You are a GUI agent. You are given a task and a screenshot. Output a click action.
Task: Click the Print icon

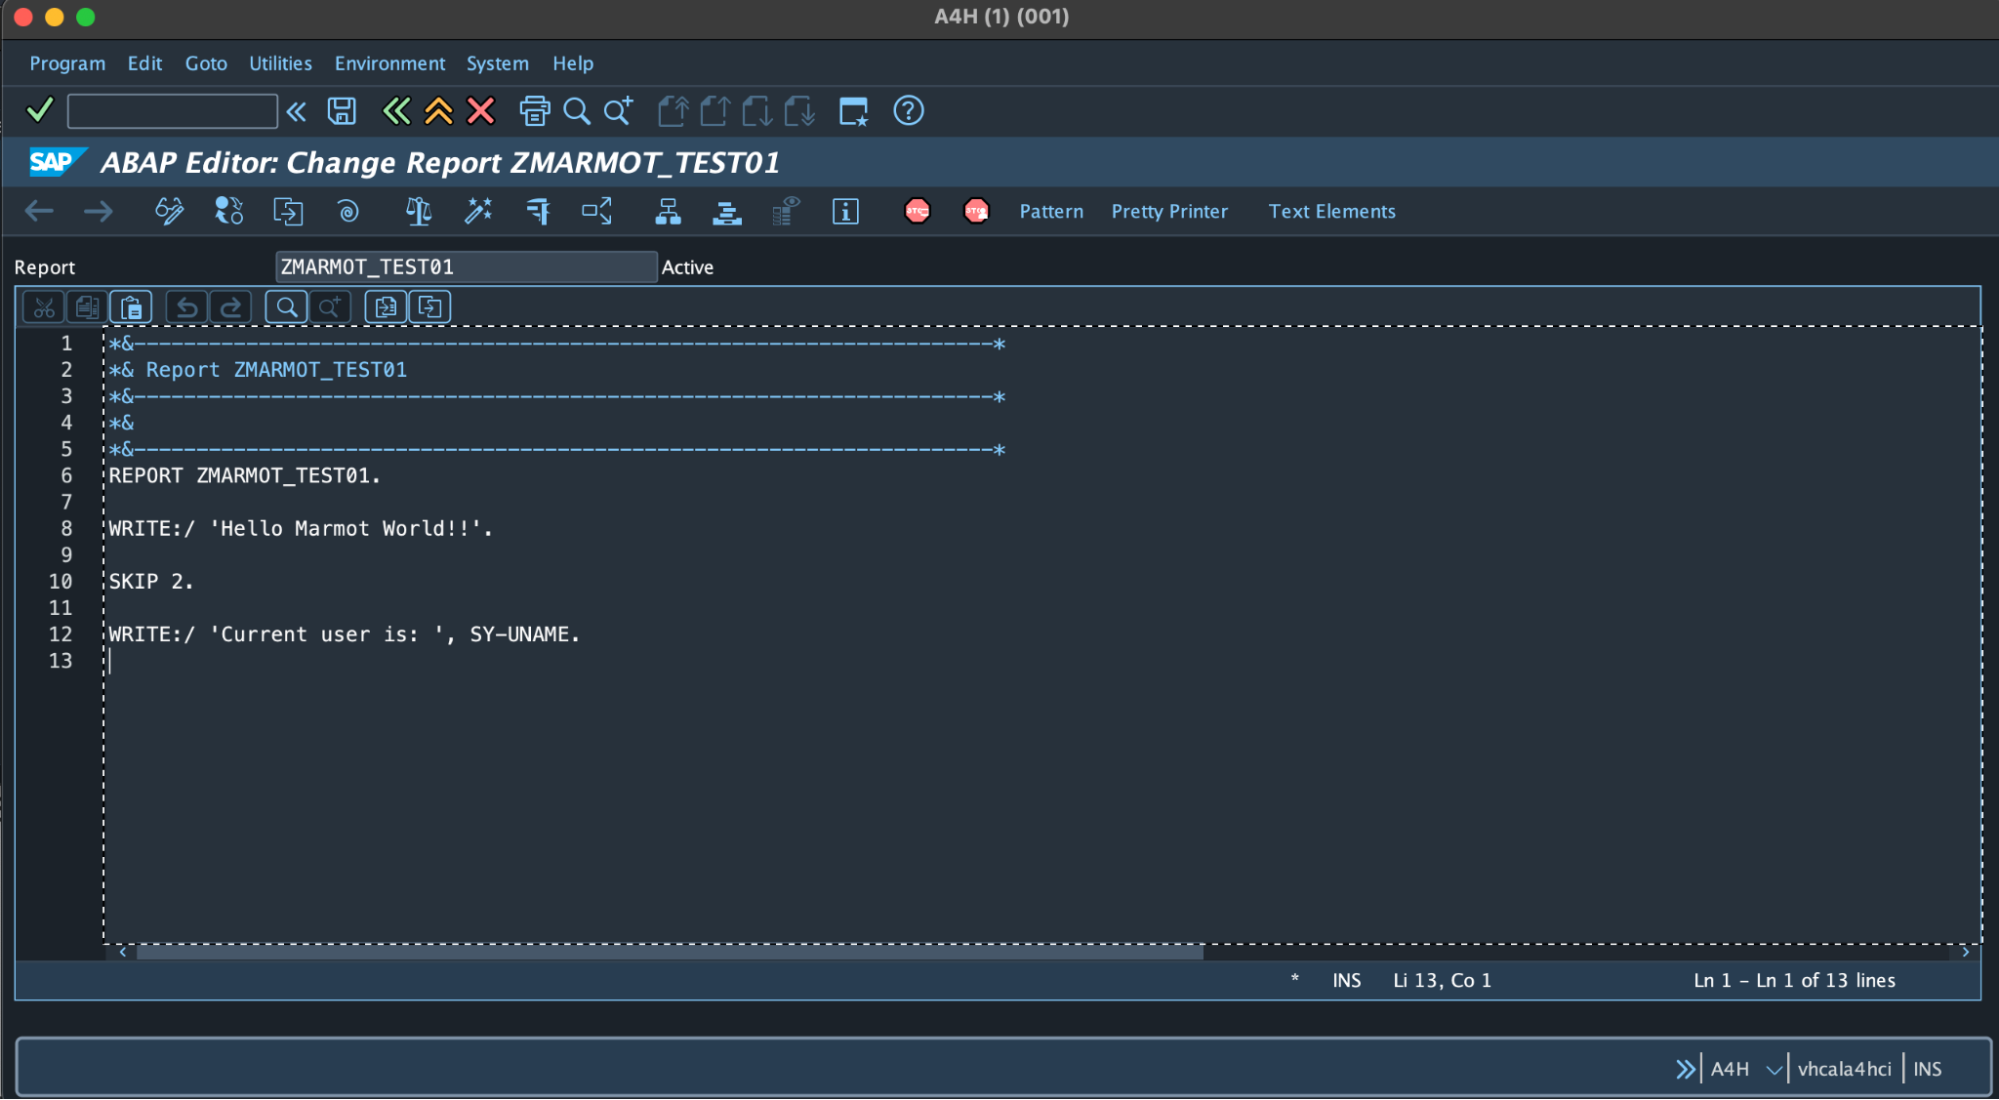(x=535, y=111)
